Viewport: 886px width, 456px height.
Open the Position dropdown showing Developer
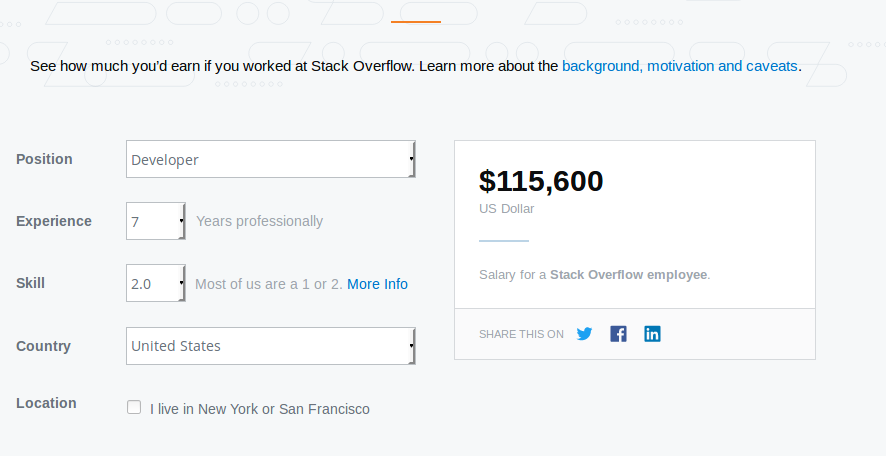point(270,159)
